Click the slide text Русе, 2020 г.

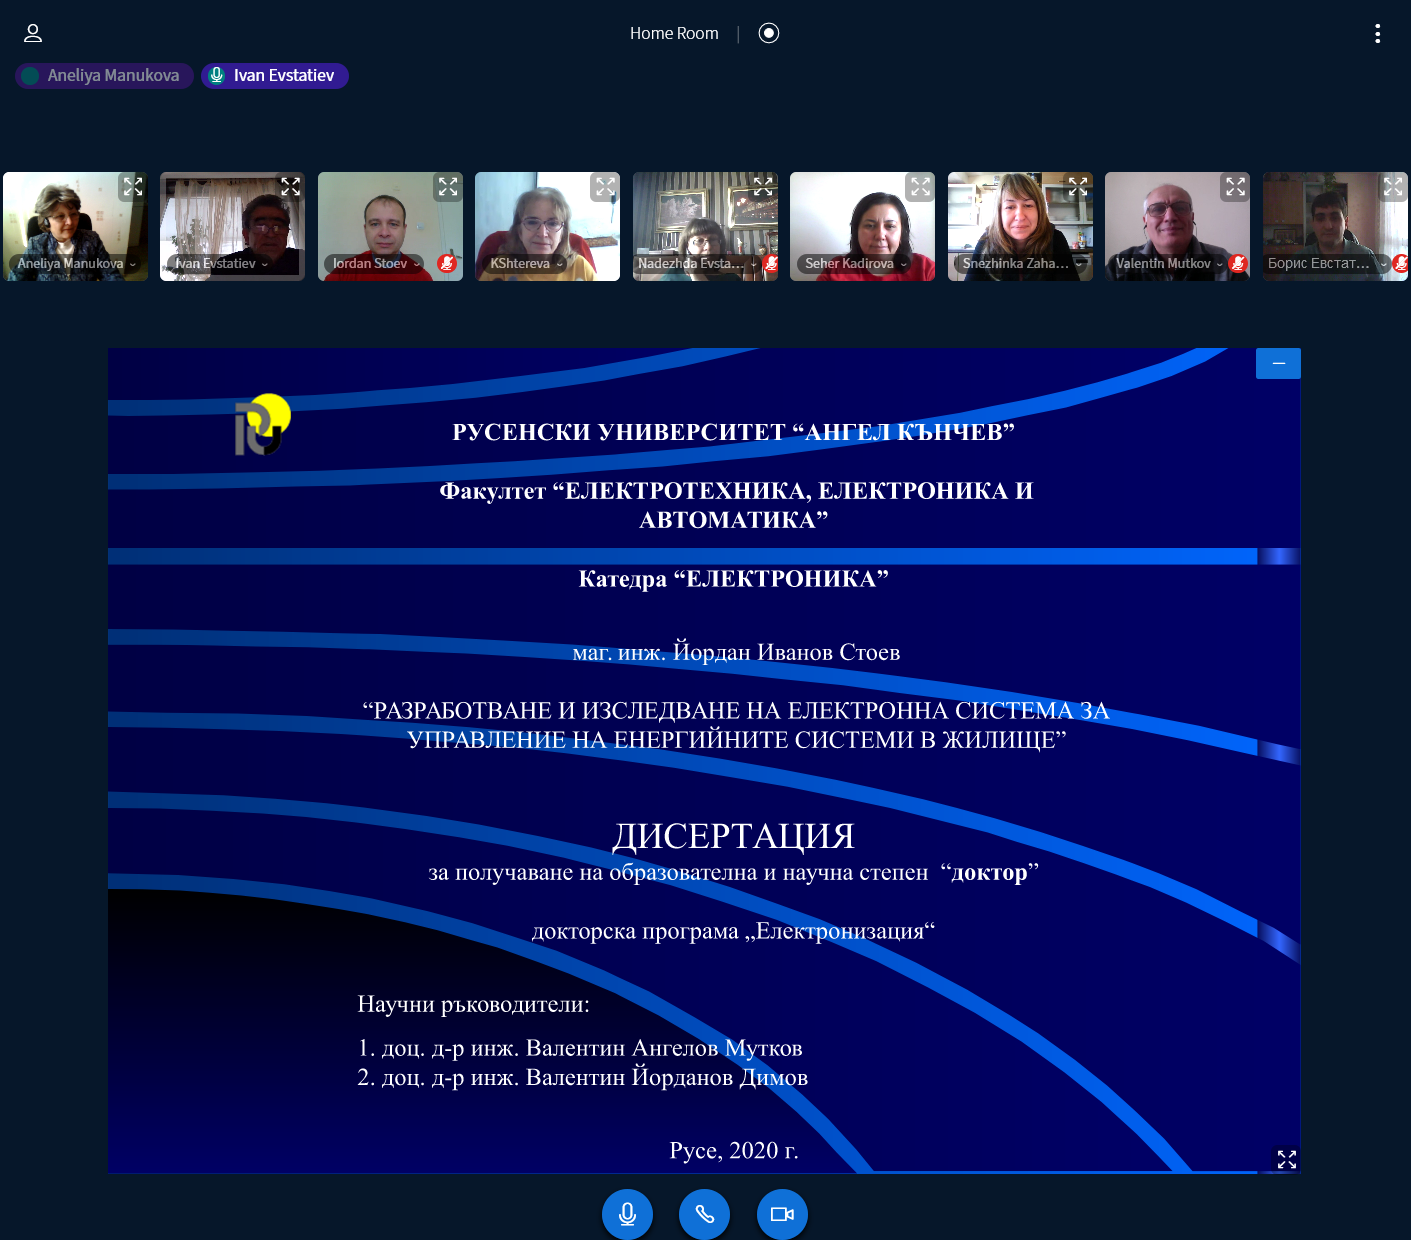point(734,1151)
